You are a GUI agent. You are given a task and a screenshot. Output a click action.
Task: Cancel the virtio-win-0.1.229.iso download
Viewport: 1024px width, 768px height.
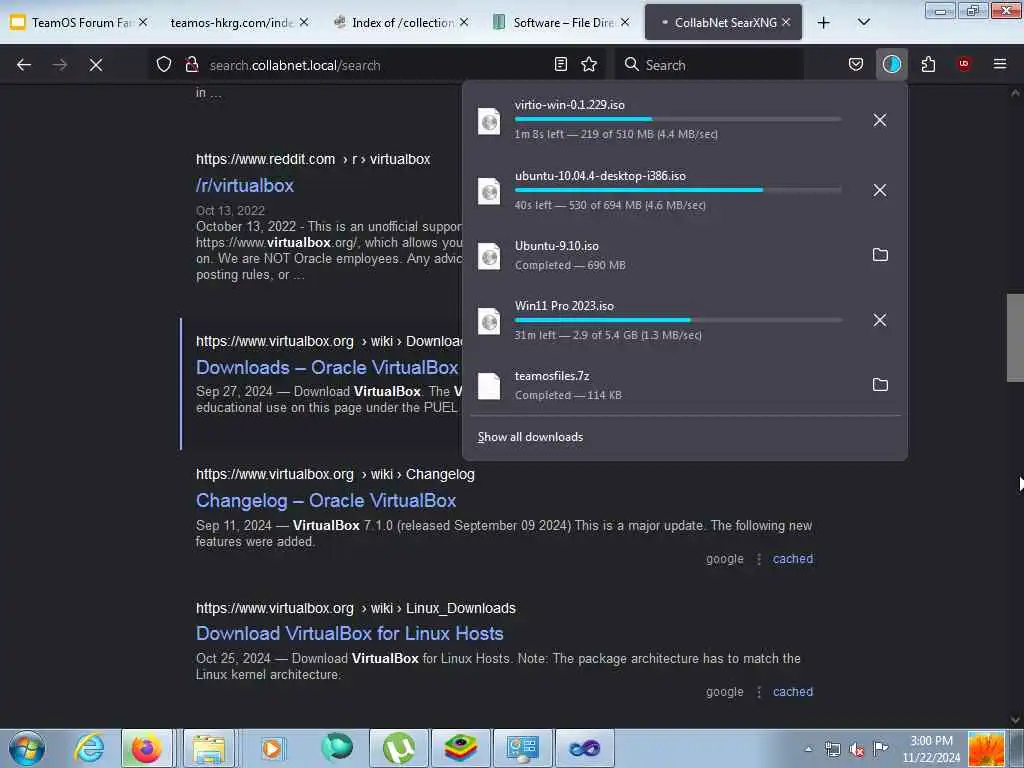click(880, 120)
